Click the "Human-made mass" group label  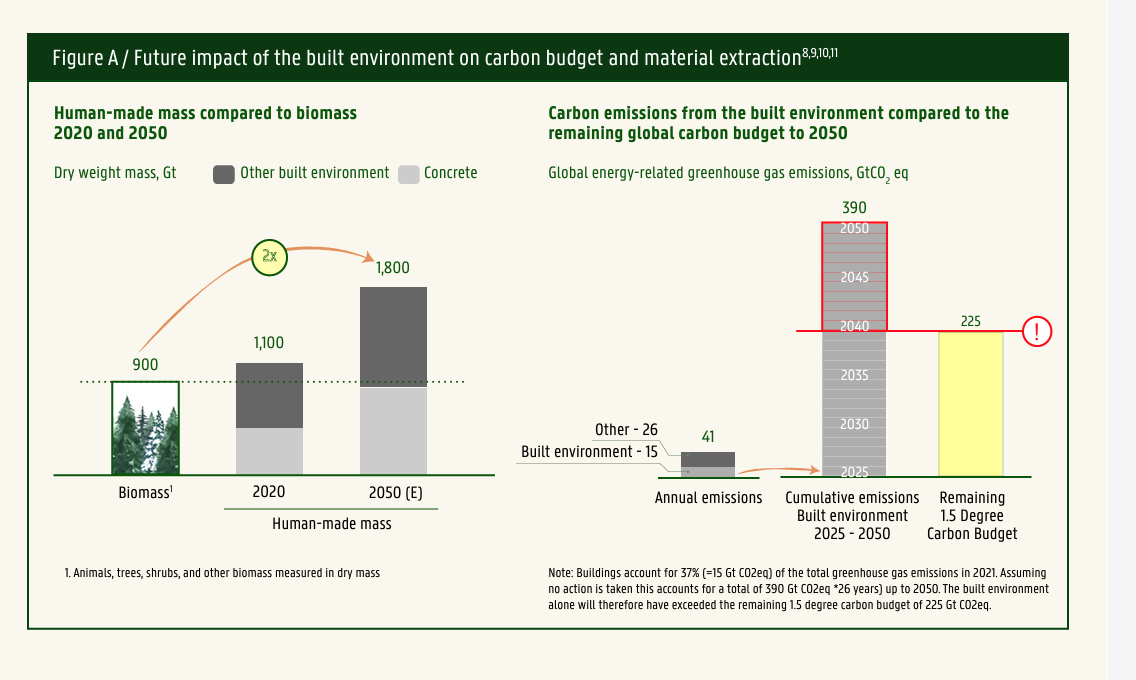[x=332, y=524]
